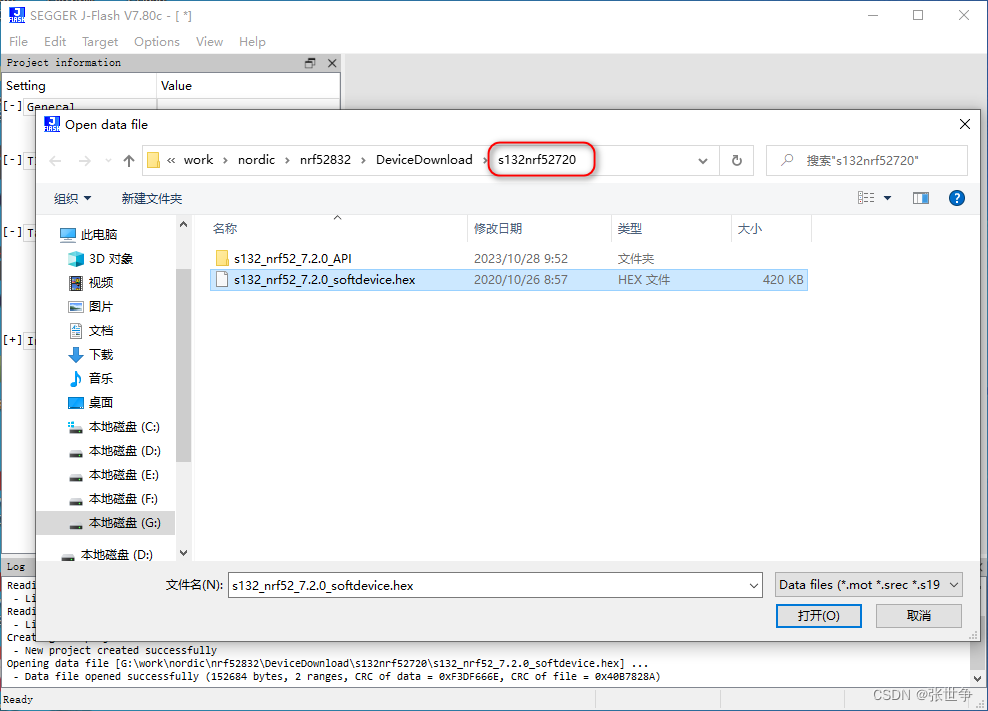Go back in the file dialog

click(x=55, y=161)
